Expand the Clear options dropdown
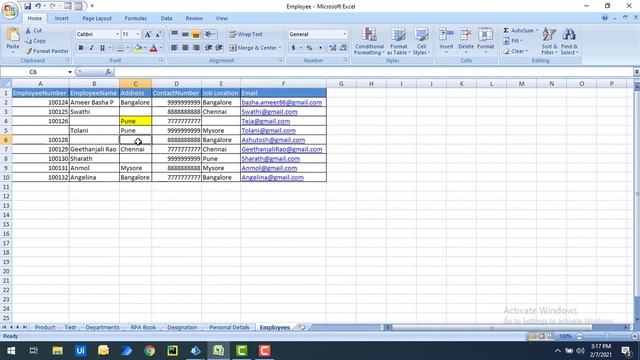The image size is (640, 360). [527, 51]
